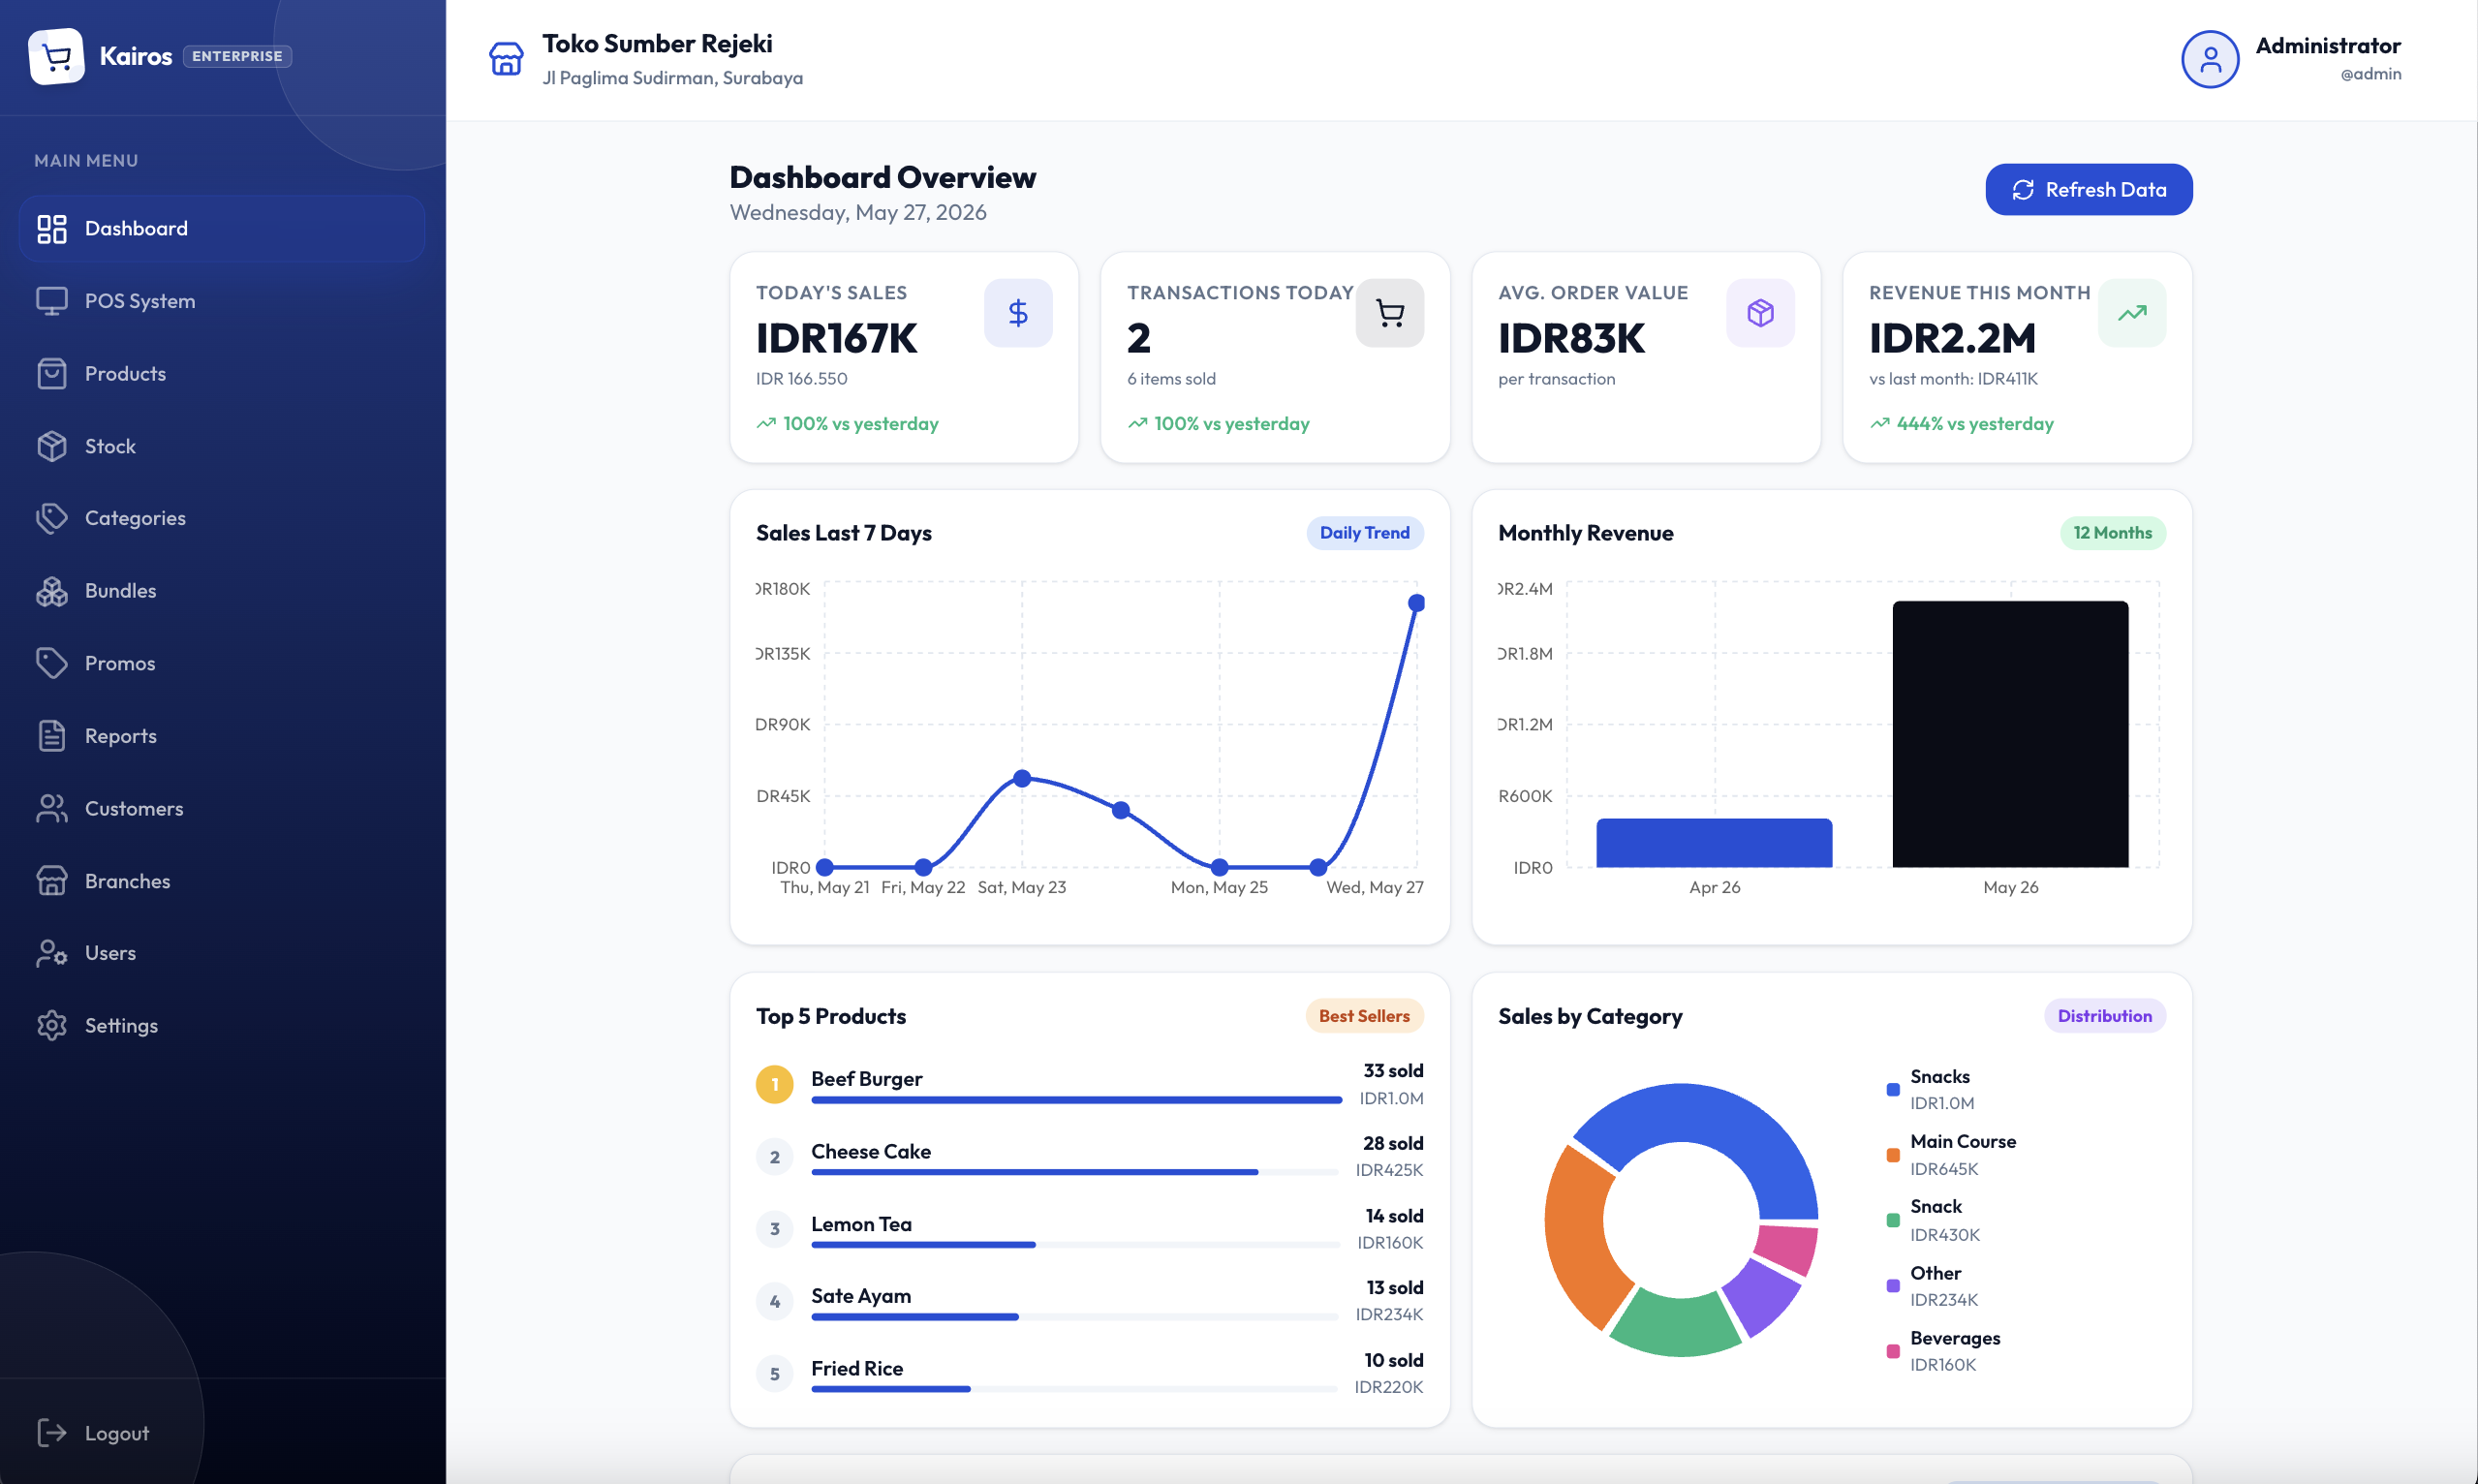Open the Administrator user avatar
Screen dimensions: 2478x1484
tap(2209, 60)
